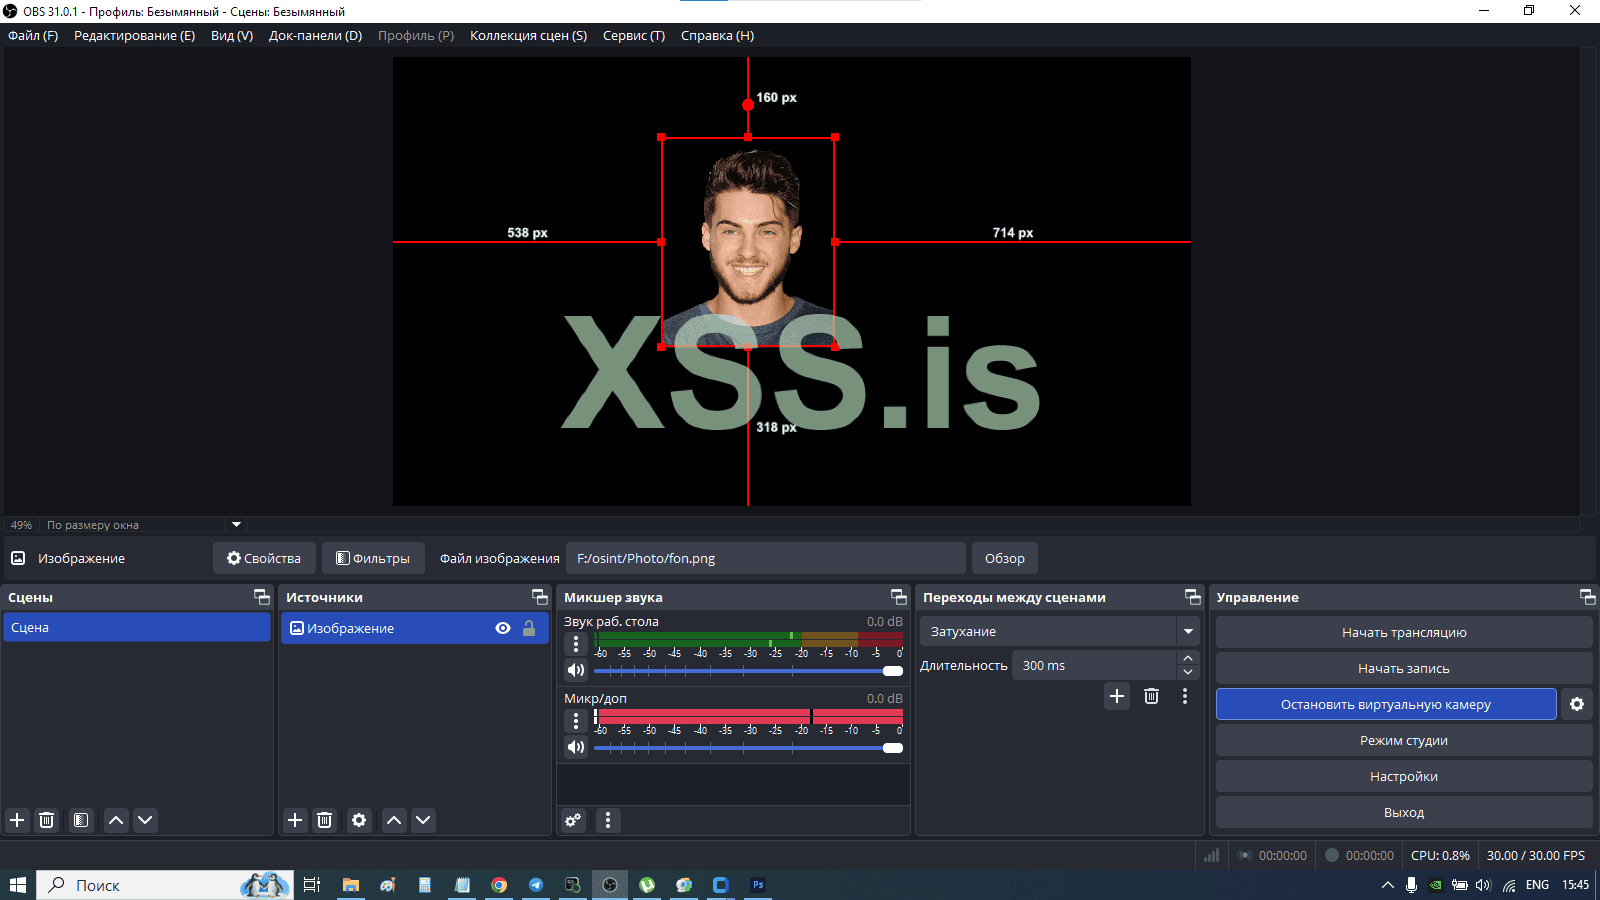Open source properties gear in Sources panel
Image resolution: width=1600 pixels, height=900 pixels.
tap(359, 820)
